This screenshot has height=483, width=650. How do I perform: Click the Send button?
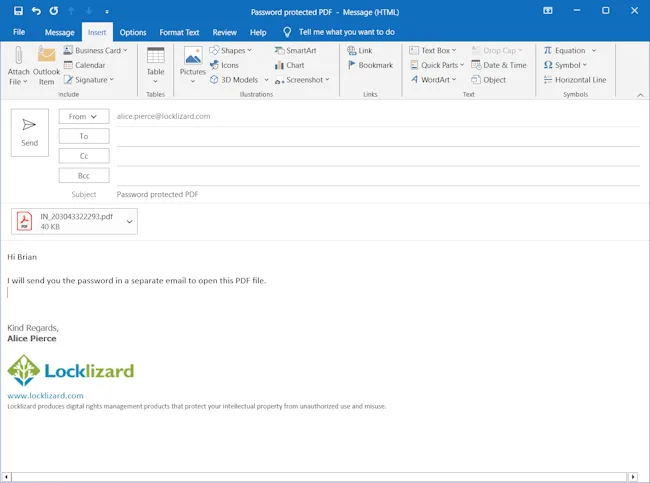coord(29,132)
